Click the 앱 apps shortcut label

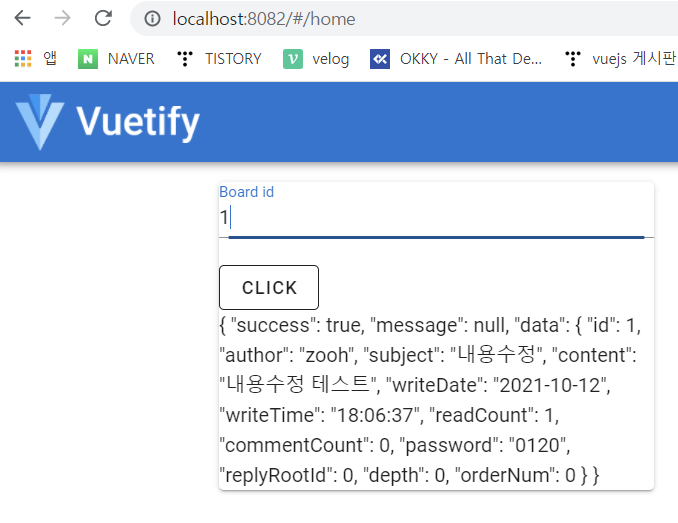click(50, 58)
